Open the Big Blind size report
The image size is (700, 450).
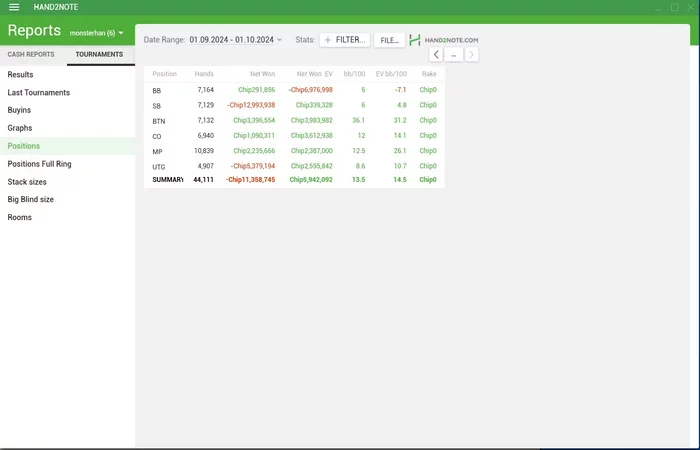[67, 199]
